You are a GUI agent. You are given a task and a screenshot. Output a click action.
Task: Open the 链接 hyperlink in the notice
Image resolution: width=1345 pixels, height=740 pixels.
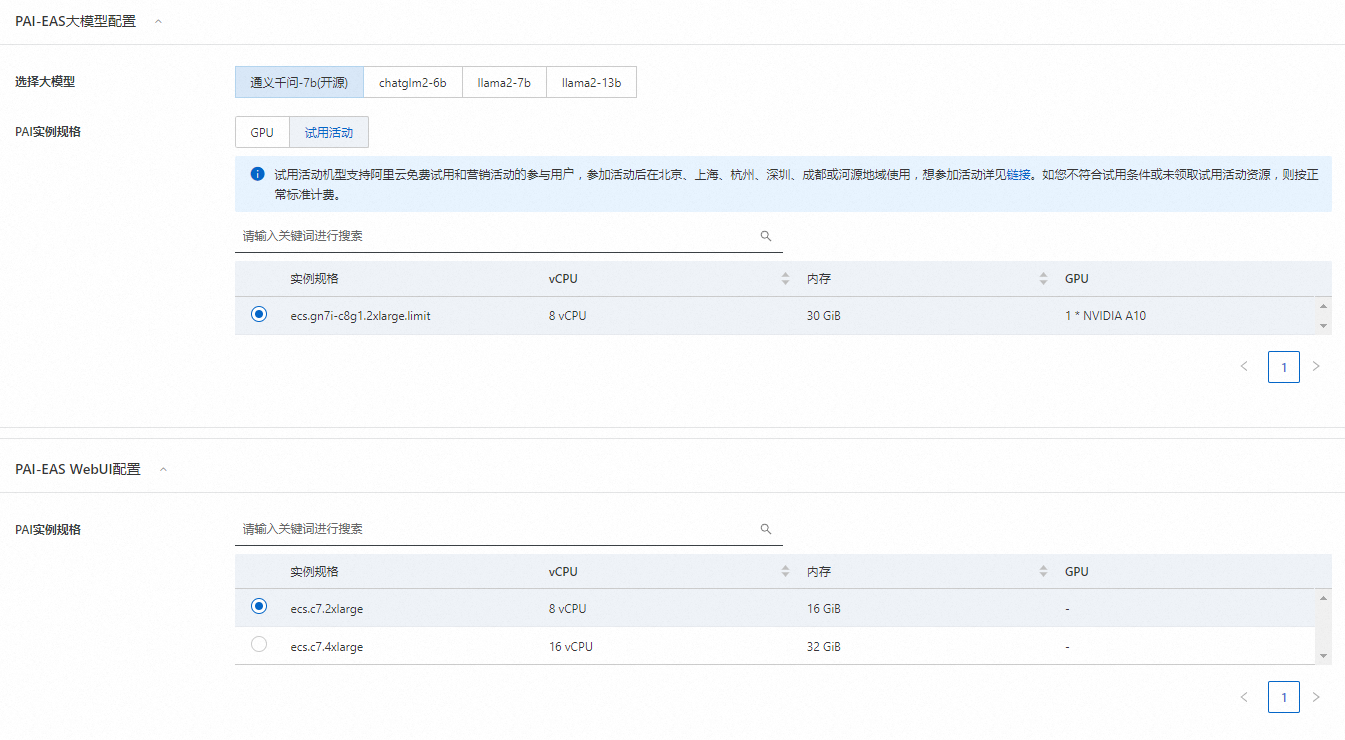[1019, 174]
